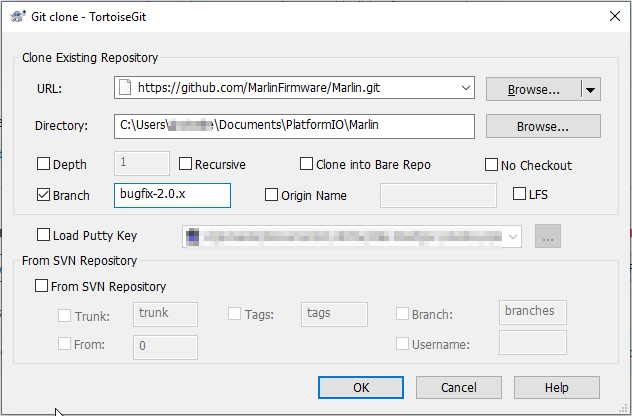This screenshot has height=416, width=632.
Task: Enable the No Checkout checkbox
Action: 492,165
